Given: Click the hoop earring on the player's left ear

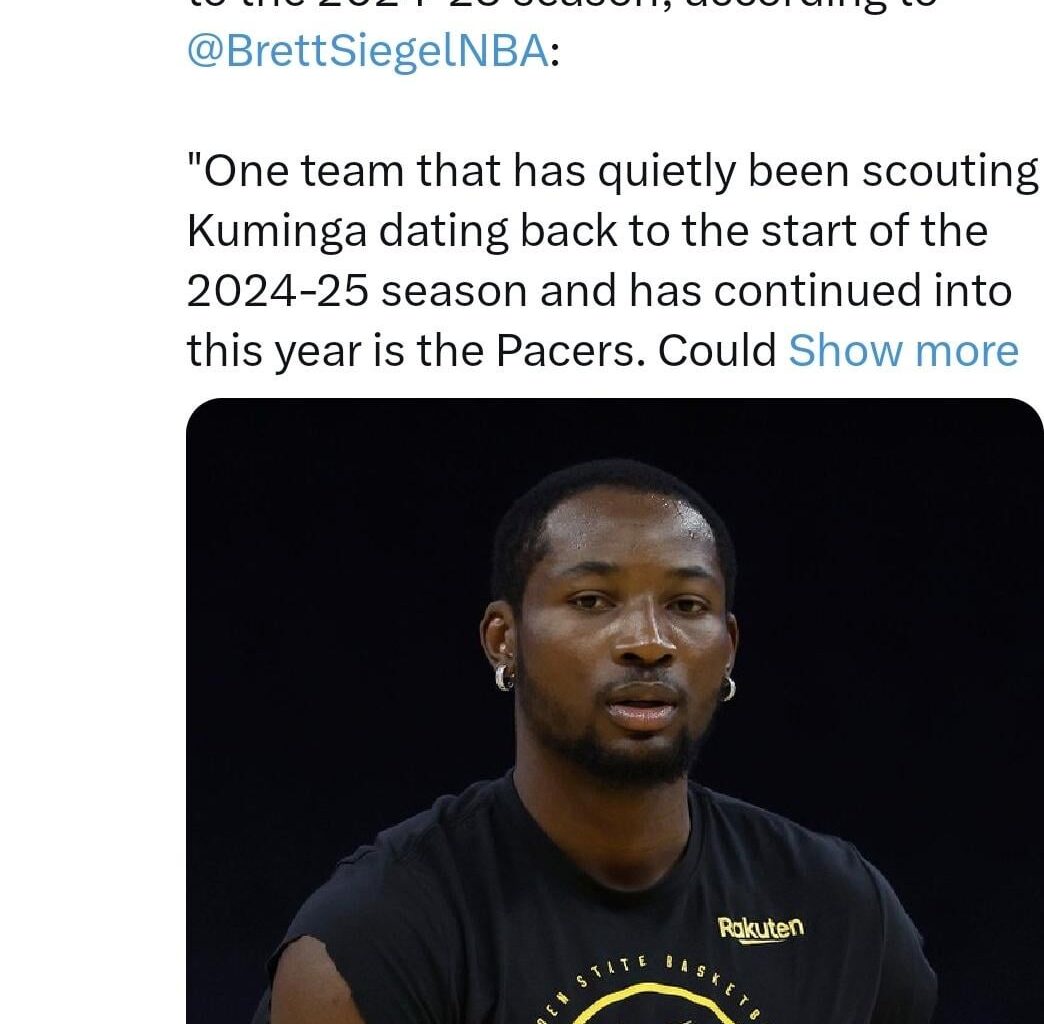Looking at the screenshot, I should 504,677.
